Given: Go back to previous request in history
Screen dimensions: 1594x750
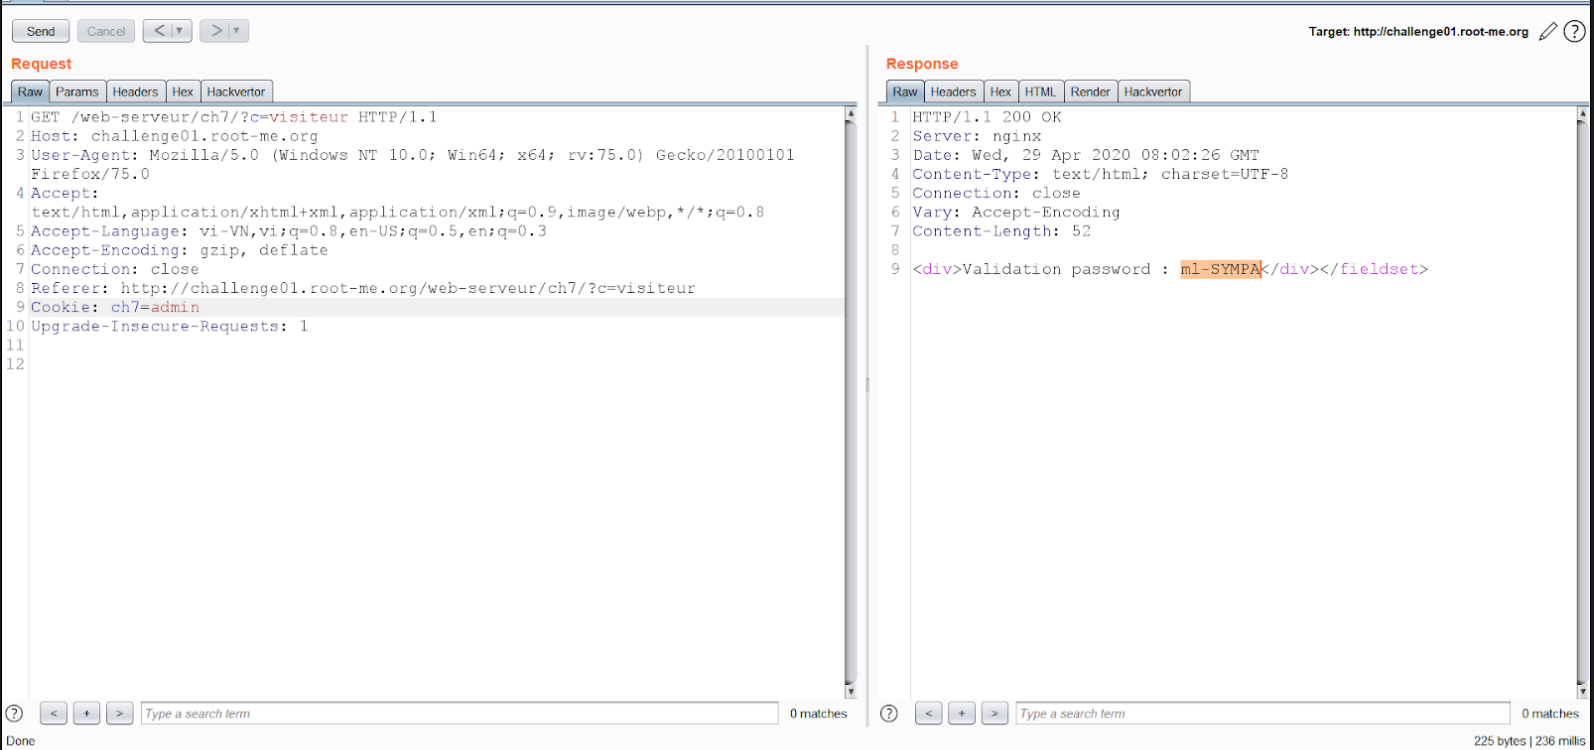Looking at the screenshot, I should (159, 31).
